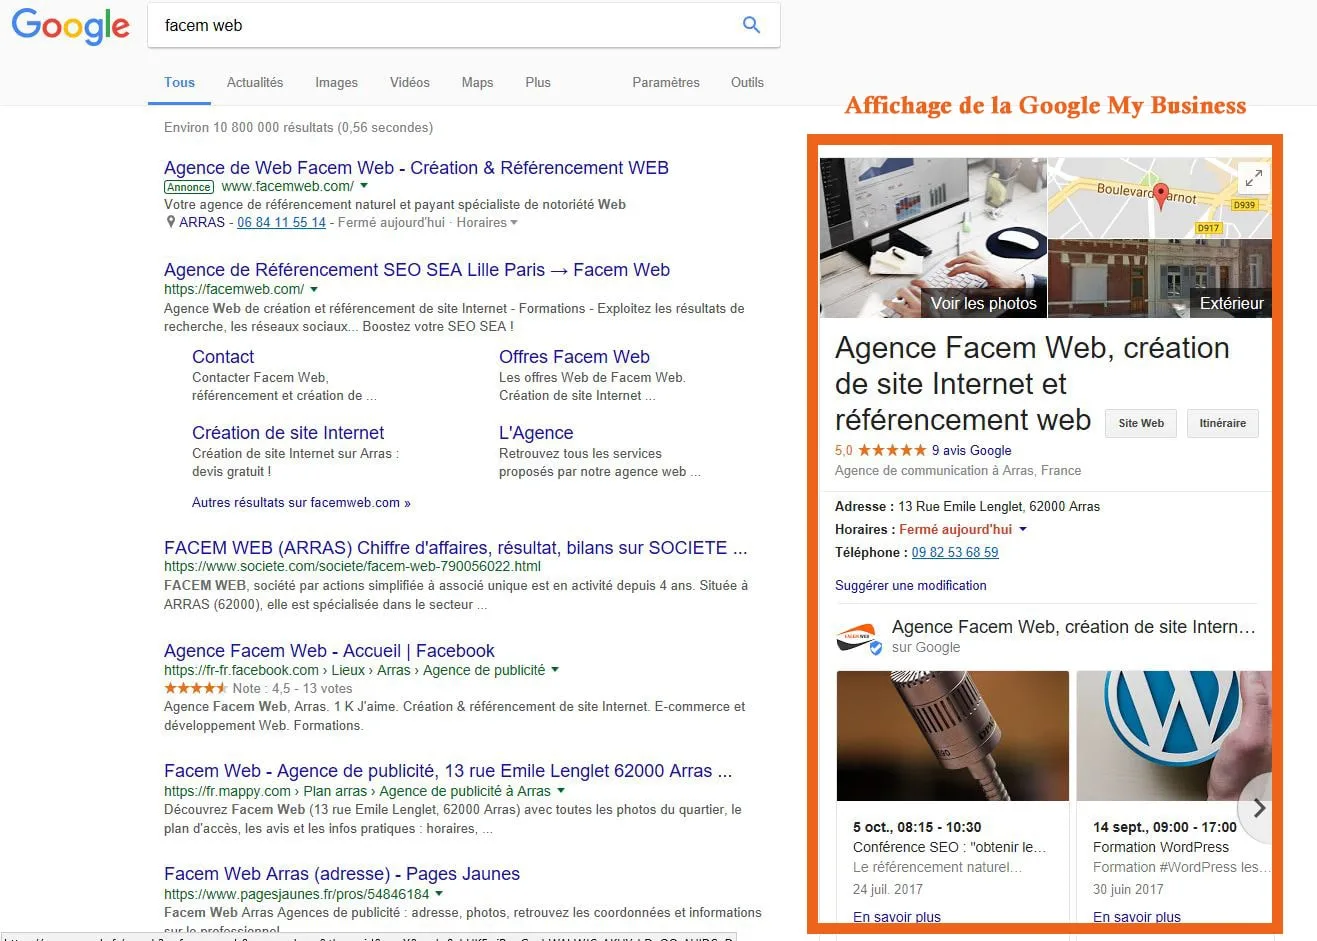Open the FACEM WEB societe.com result
Viewport: 1317px width, 941px height.
coord(455,547)
